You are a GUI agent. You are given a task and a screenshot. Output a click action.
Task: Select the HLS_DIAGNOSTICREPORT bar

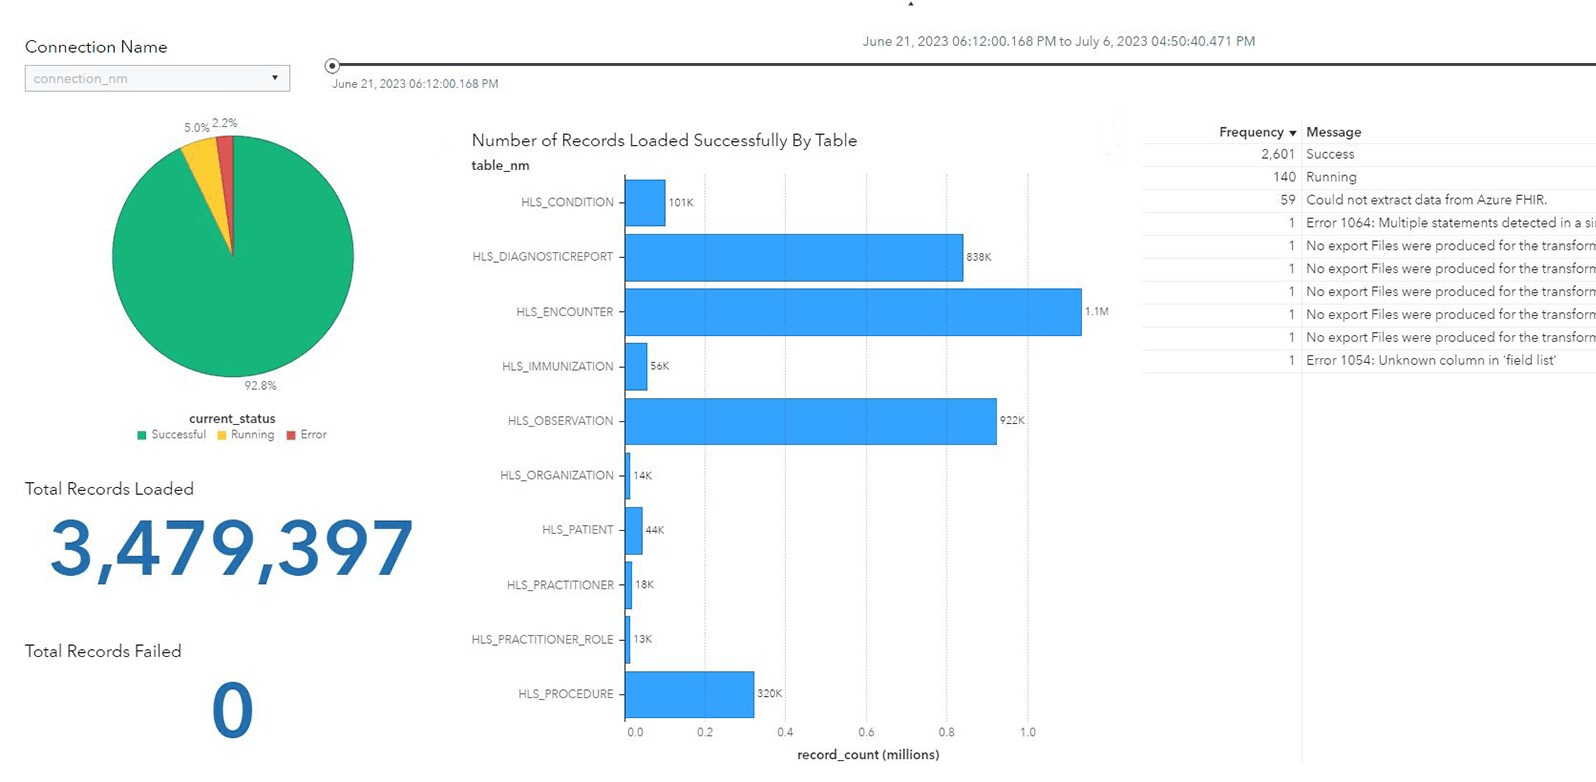click(x=794, y=257)
